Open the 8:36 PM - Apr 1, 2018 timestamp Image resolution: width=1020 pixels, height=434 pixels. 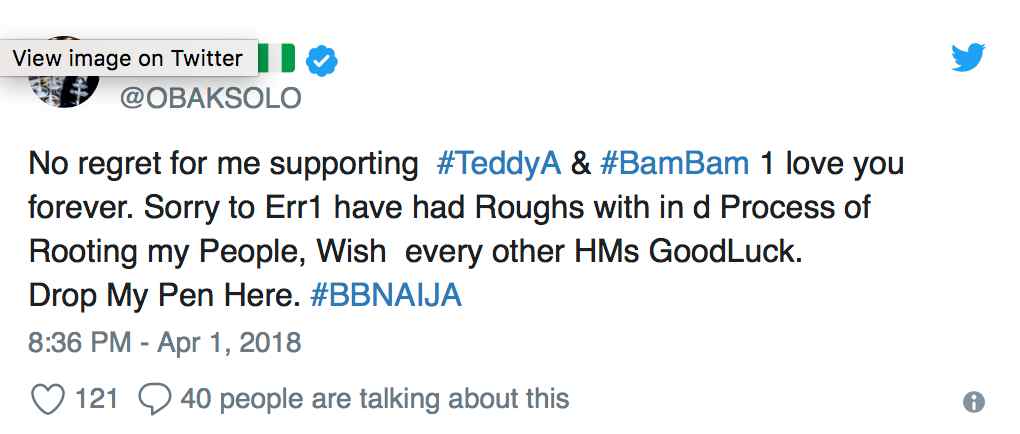[x=165, y=342]
